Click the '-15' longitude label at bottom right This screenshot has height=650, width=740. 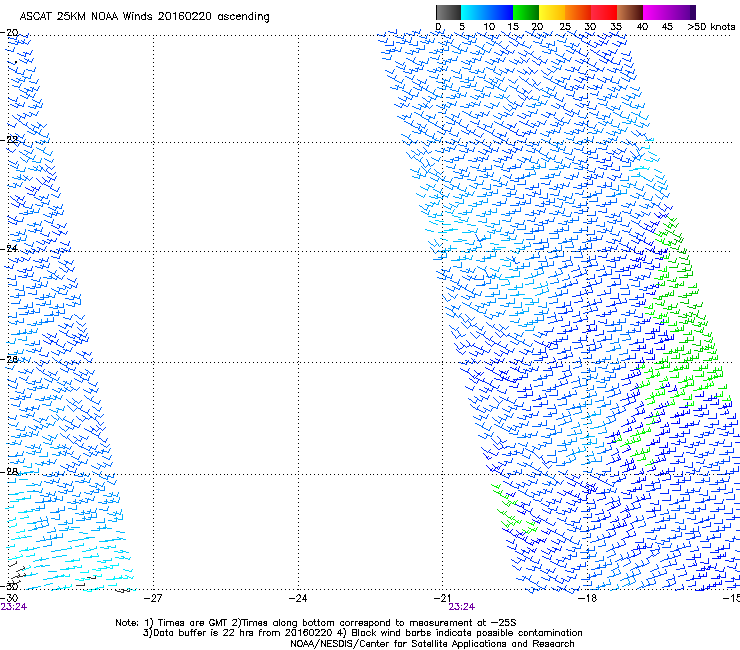(x=731, y=598)
